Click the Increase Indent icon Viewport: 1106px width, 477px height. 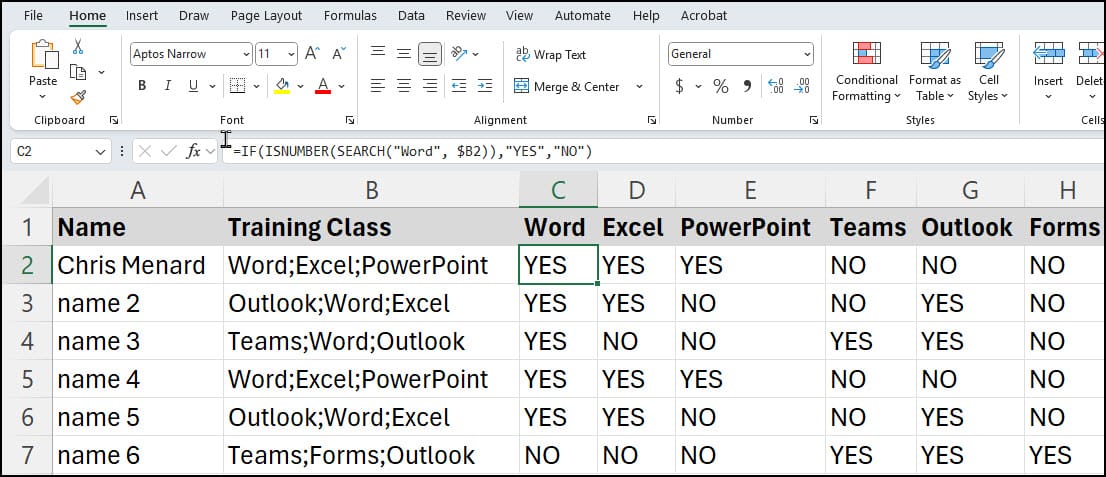click(485, 86)
